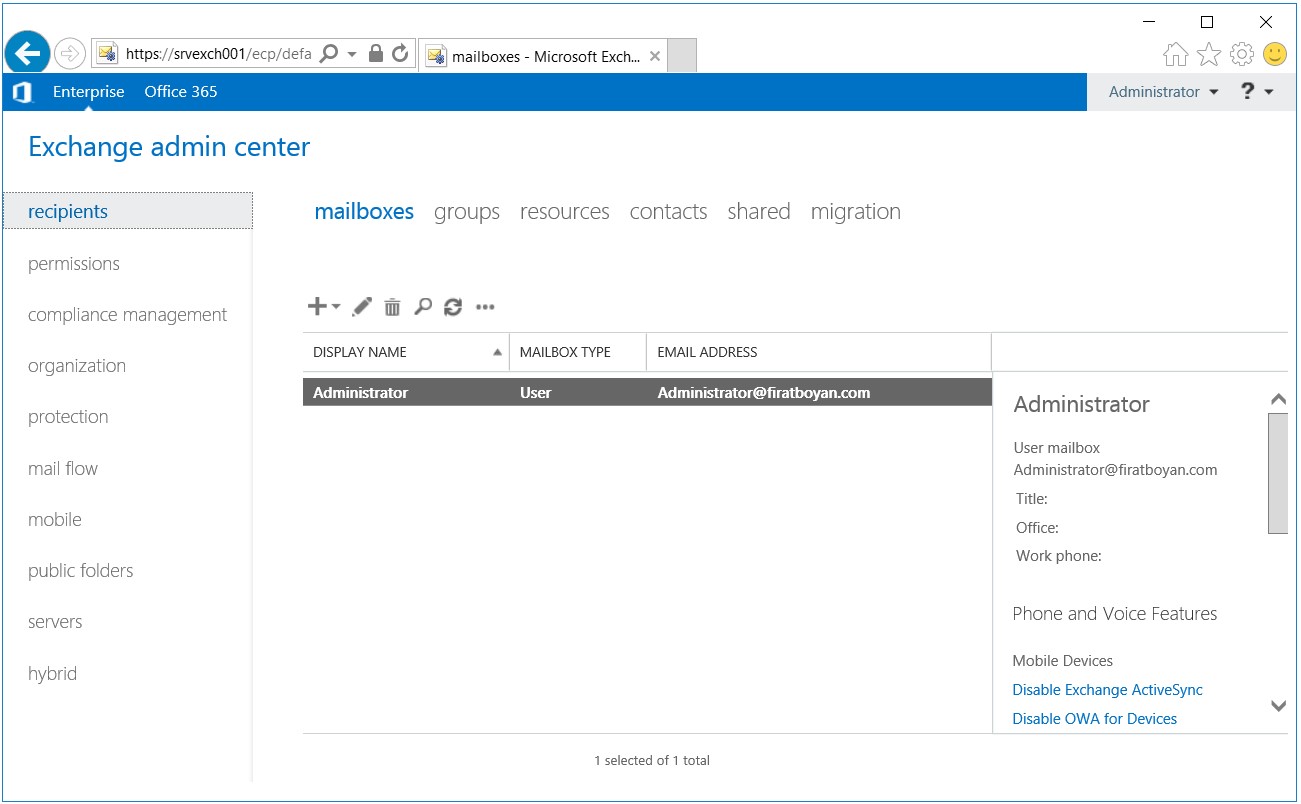Screen dimensions: 1301x804
Task: Open the Help question mark menu
Action: tap(1257, 92)
